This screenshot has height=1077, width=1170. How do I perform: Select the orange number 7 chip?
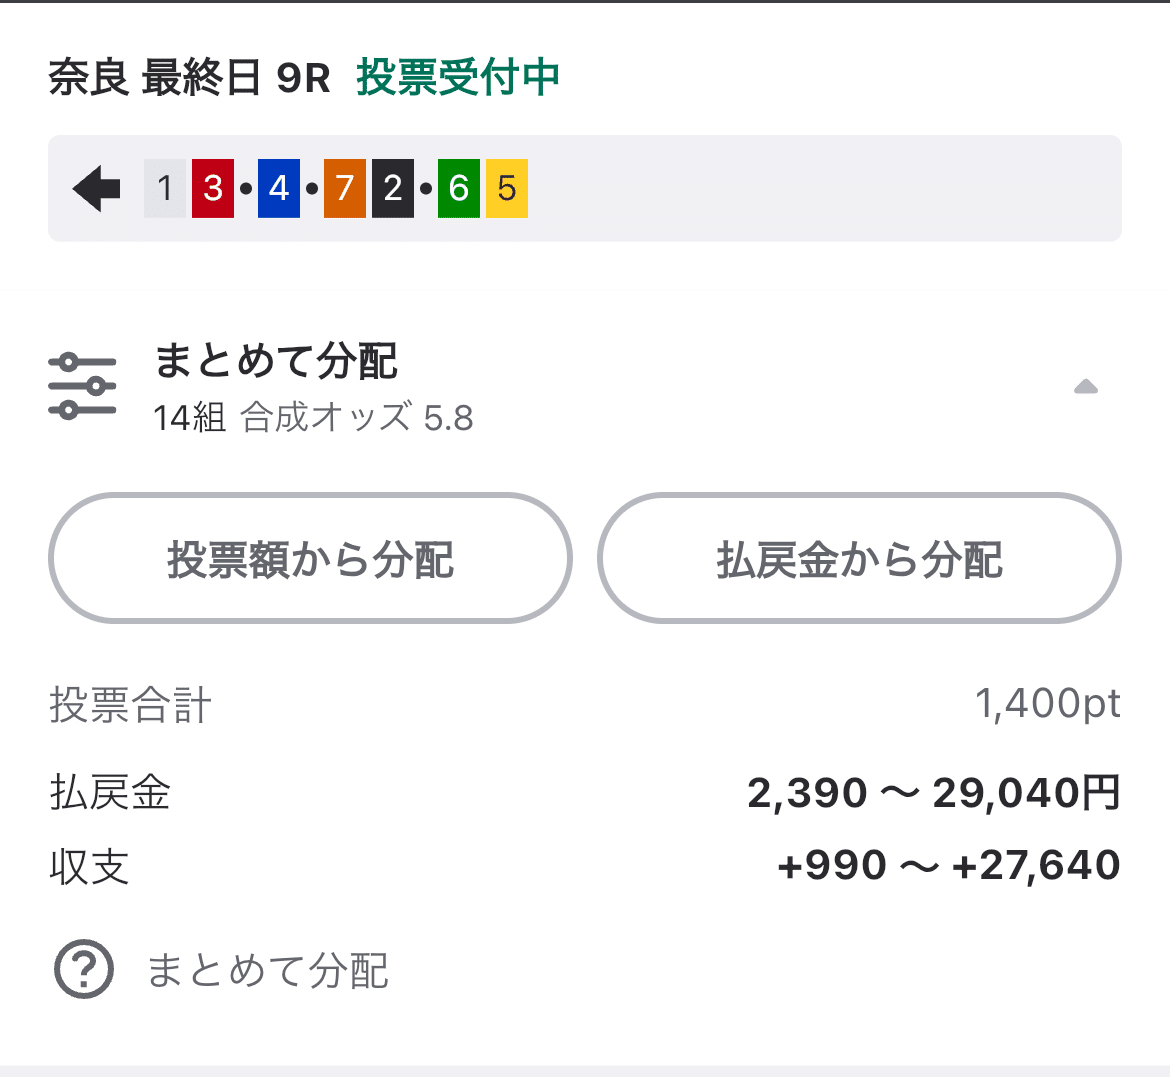coord(343,188)
